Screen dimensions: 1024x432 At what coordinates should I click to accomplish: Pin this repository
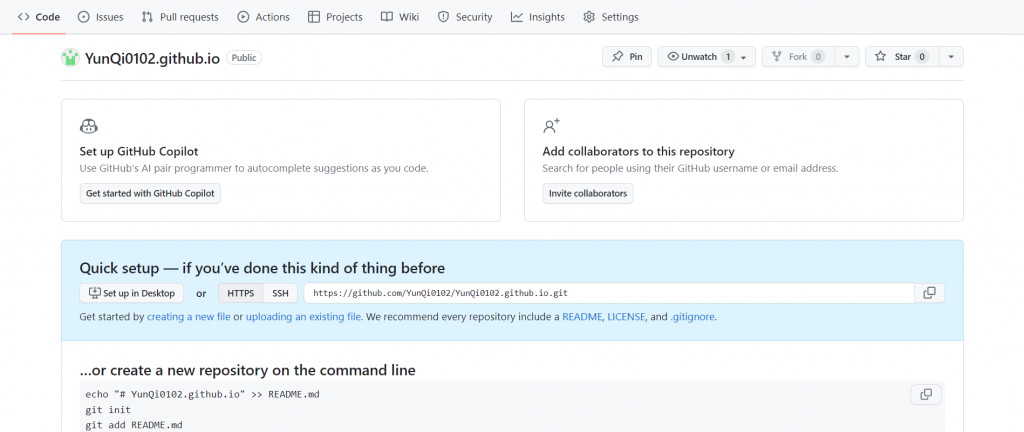coord(627,57)
